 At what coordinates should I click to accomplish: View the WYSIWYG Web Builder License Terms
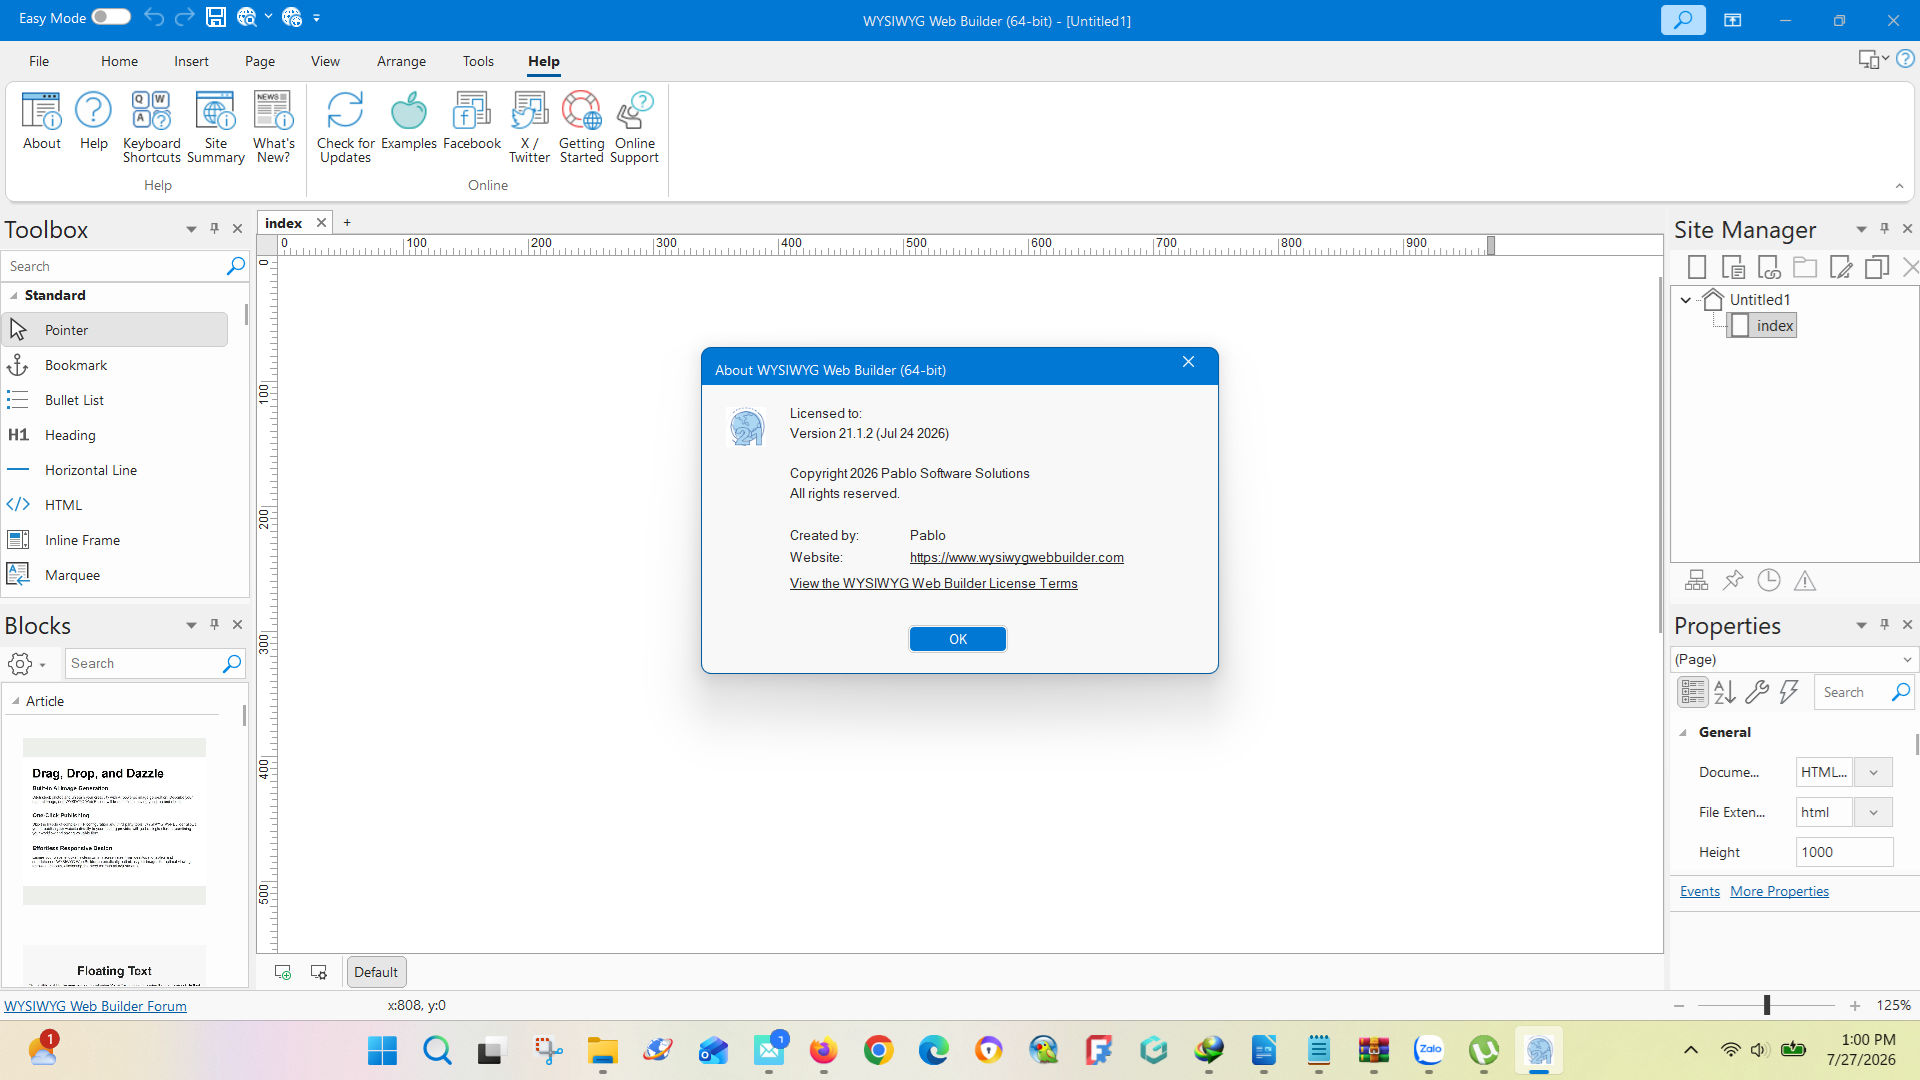click(x=934, y=584)
